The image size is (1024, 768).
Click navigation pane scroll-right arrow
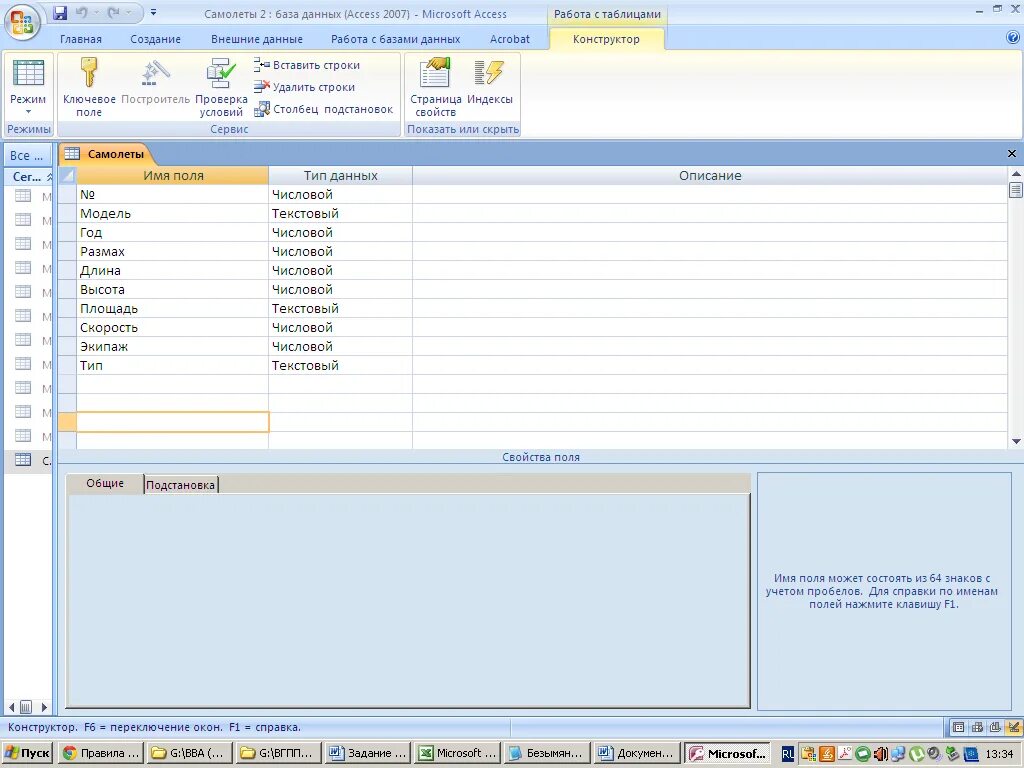[x=44, y=707]
